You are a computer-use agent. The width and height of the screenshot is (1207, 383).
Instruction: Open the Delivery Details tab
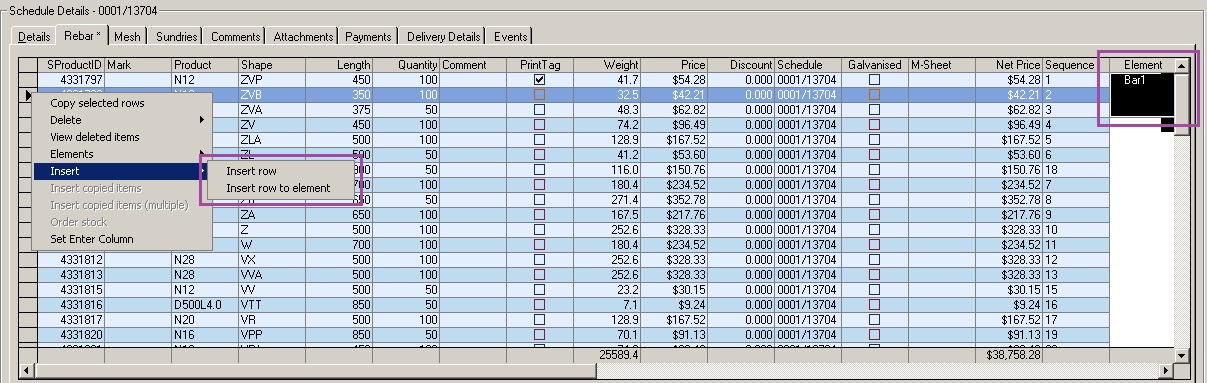(x=443, y=37)
